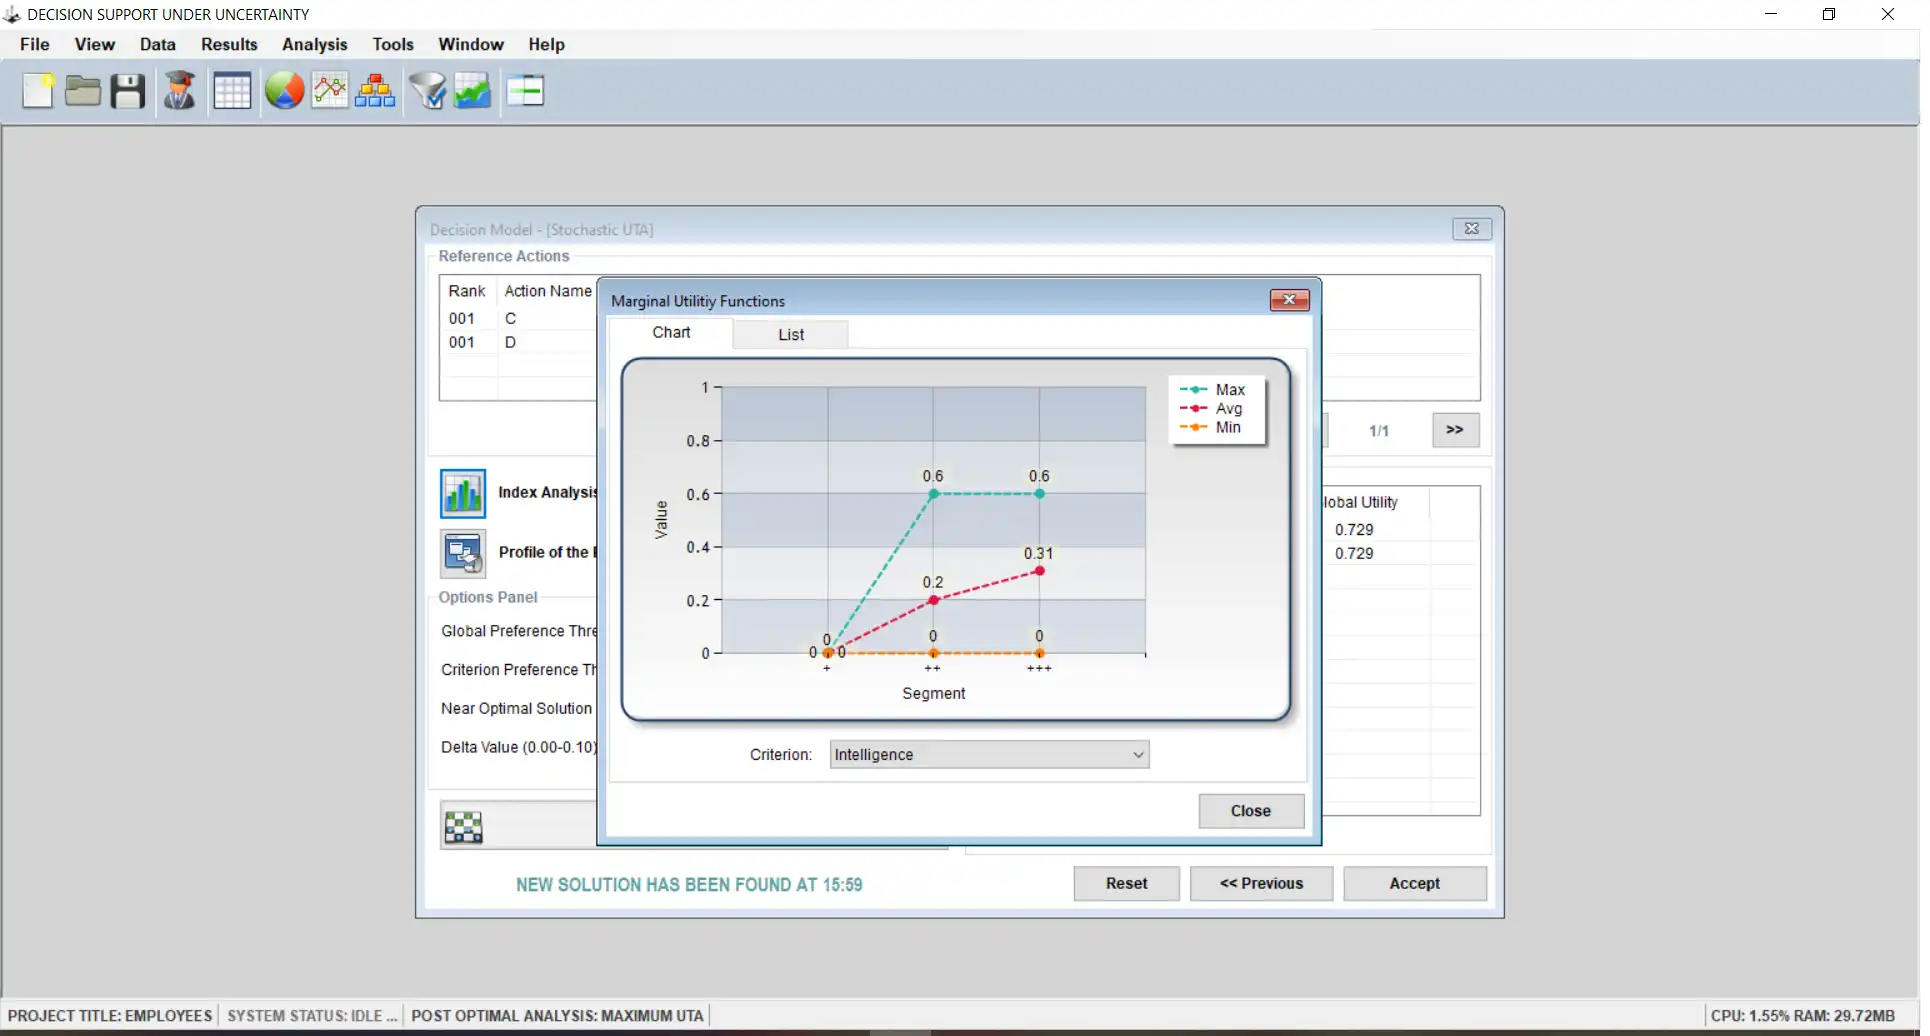Screen dimensions: 1930x1036
Task: Click the Global Utility column header
Action: pos(1360,503)
